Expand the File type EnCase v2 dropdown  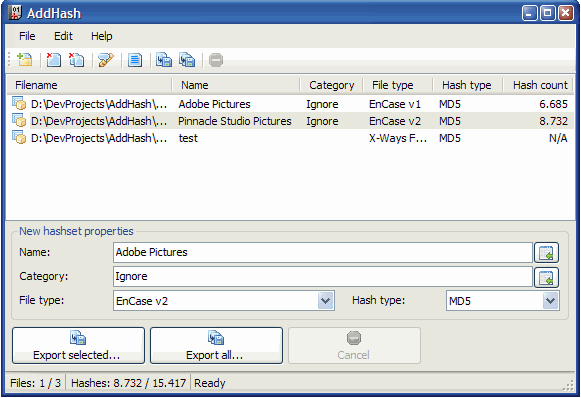pos(326,301)
